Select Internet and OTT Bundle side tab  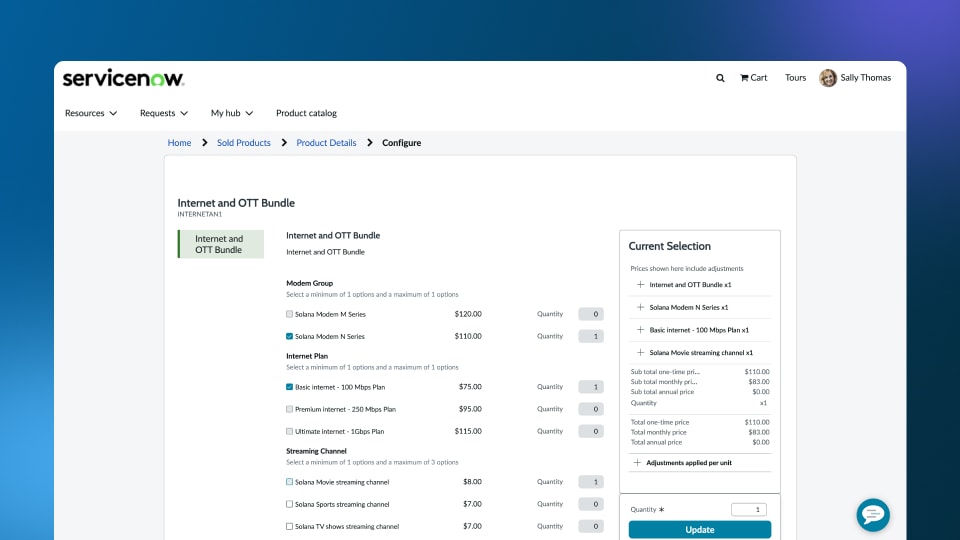[x=220, y=244]
